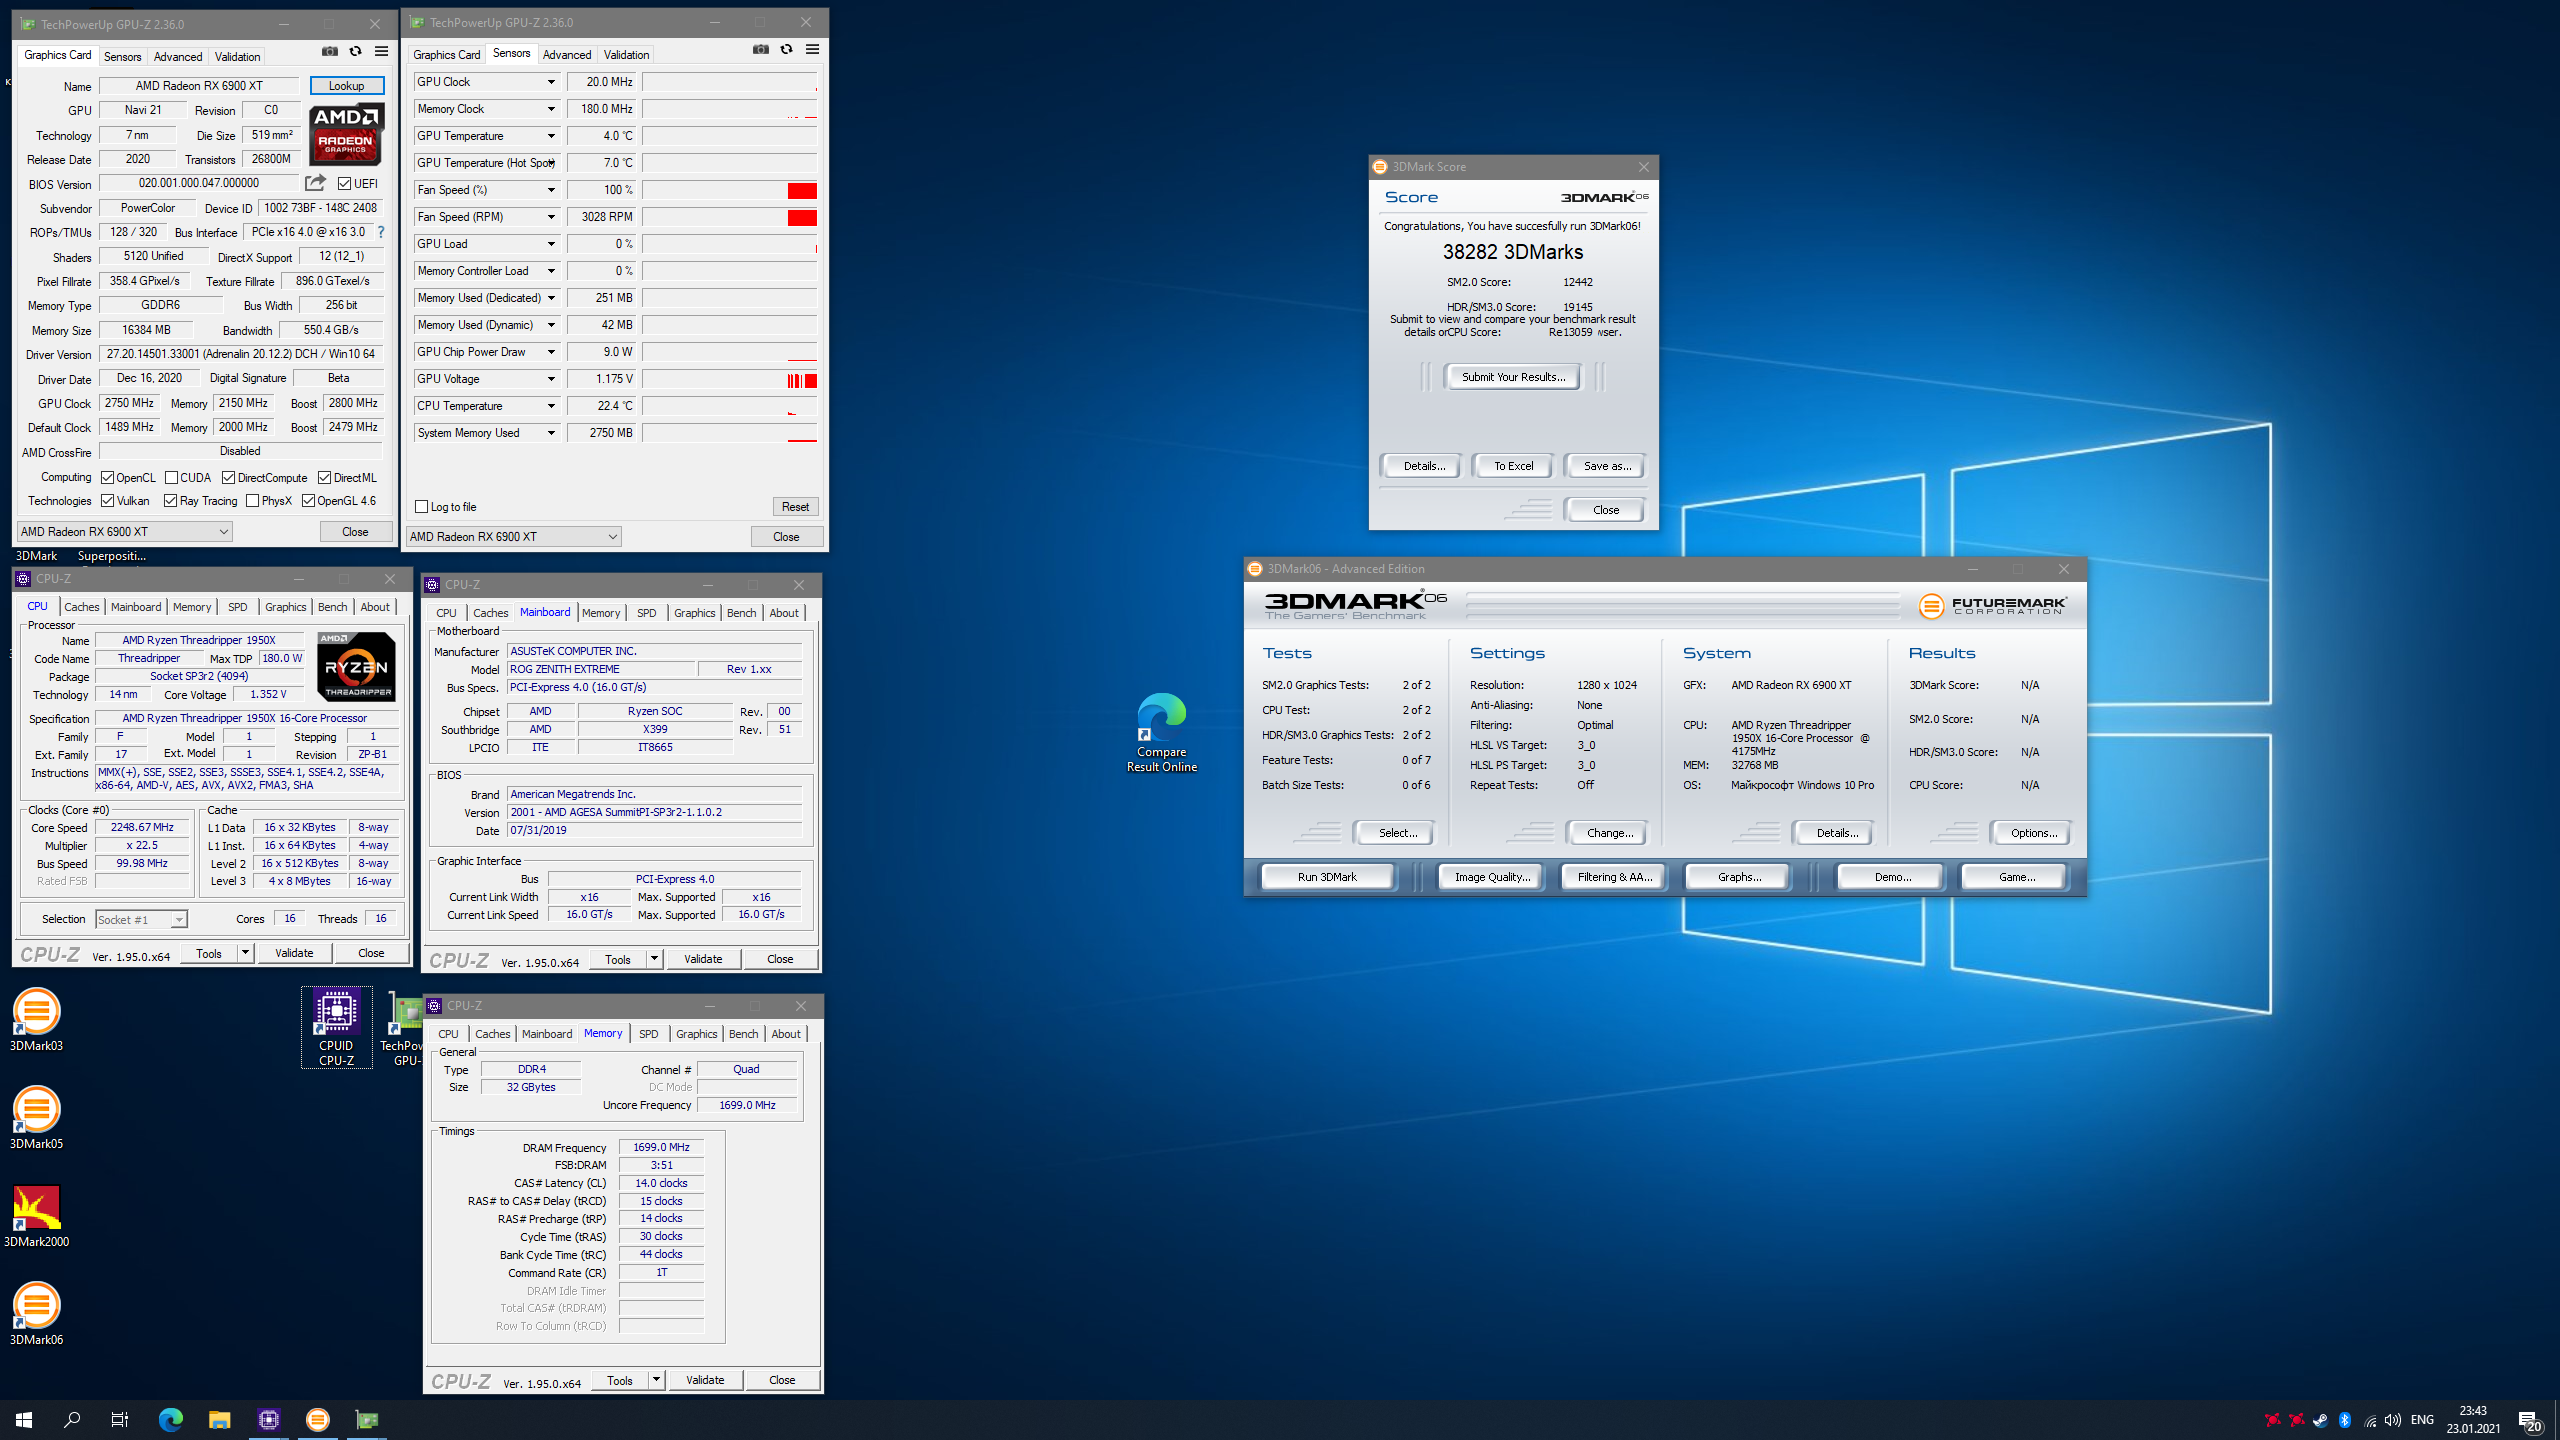
Task: Click the AMD Radeon RX 6900 XT name field
Action: [x=199, y=86]
